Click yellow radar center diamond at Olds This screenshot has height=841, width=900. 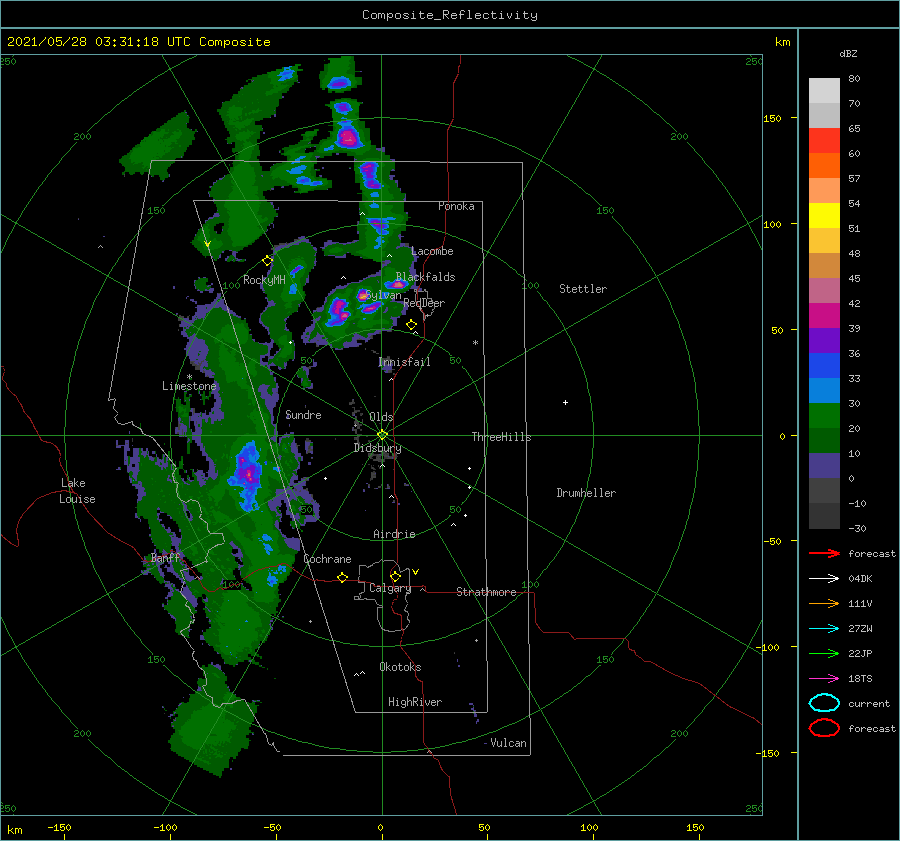point(382,435)
